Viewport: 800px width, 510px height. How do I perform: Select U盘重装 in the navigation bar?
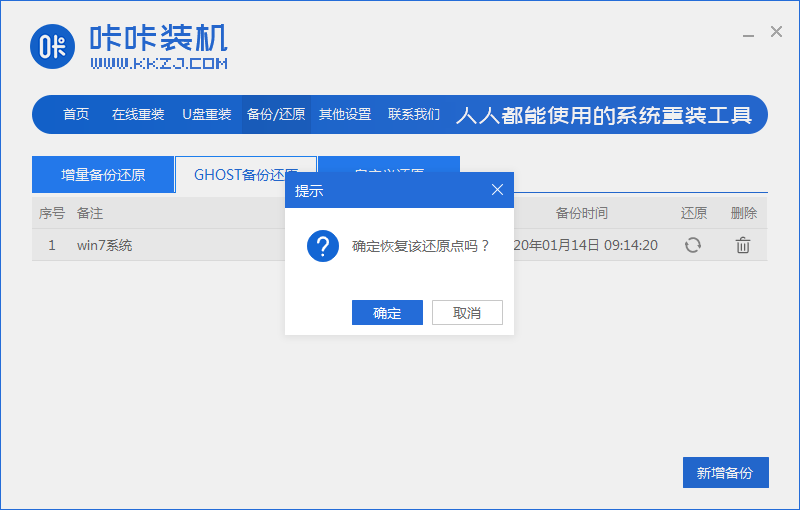tap(207, 115)
